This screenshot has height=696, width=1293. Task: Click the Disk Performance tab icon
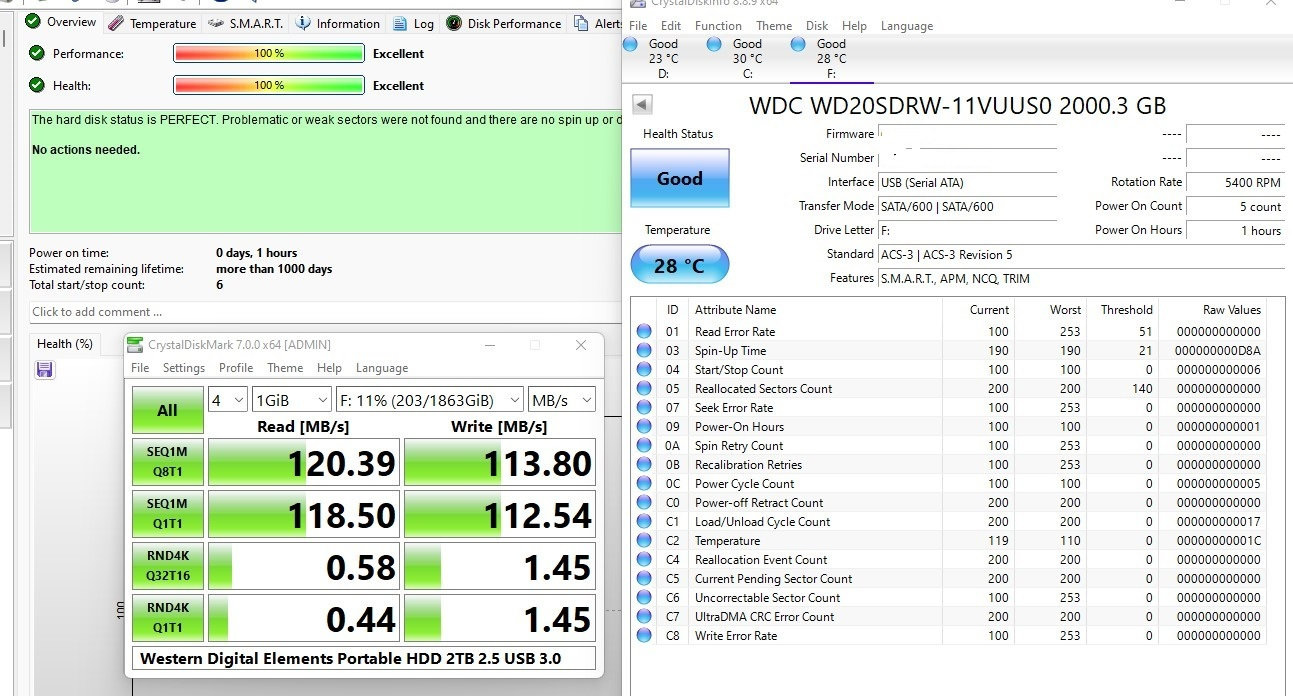(453, 23)
